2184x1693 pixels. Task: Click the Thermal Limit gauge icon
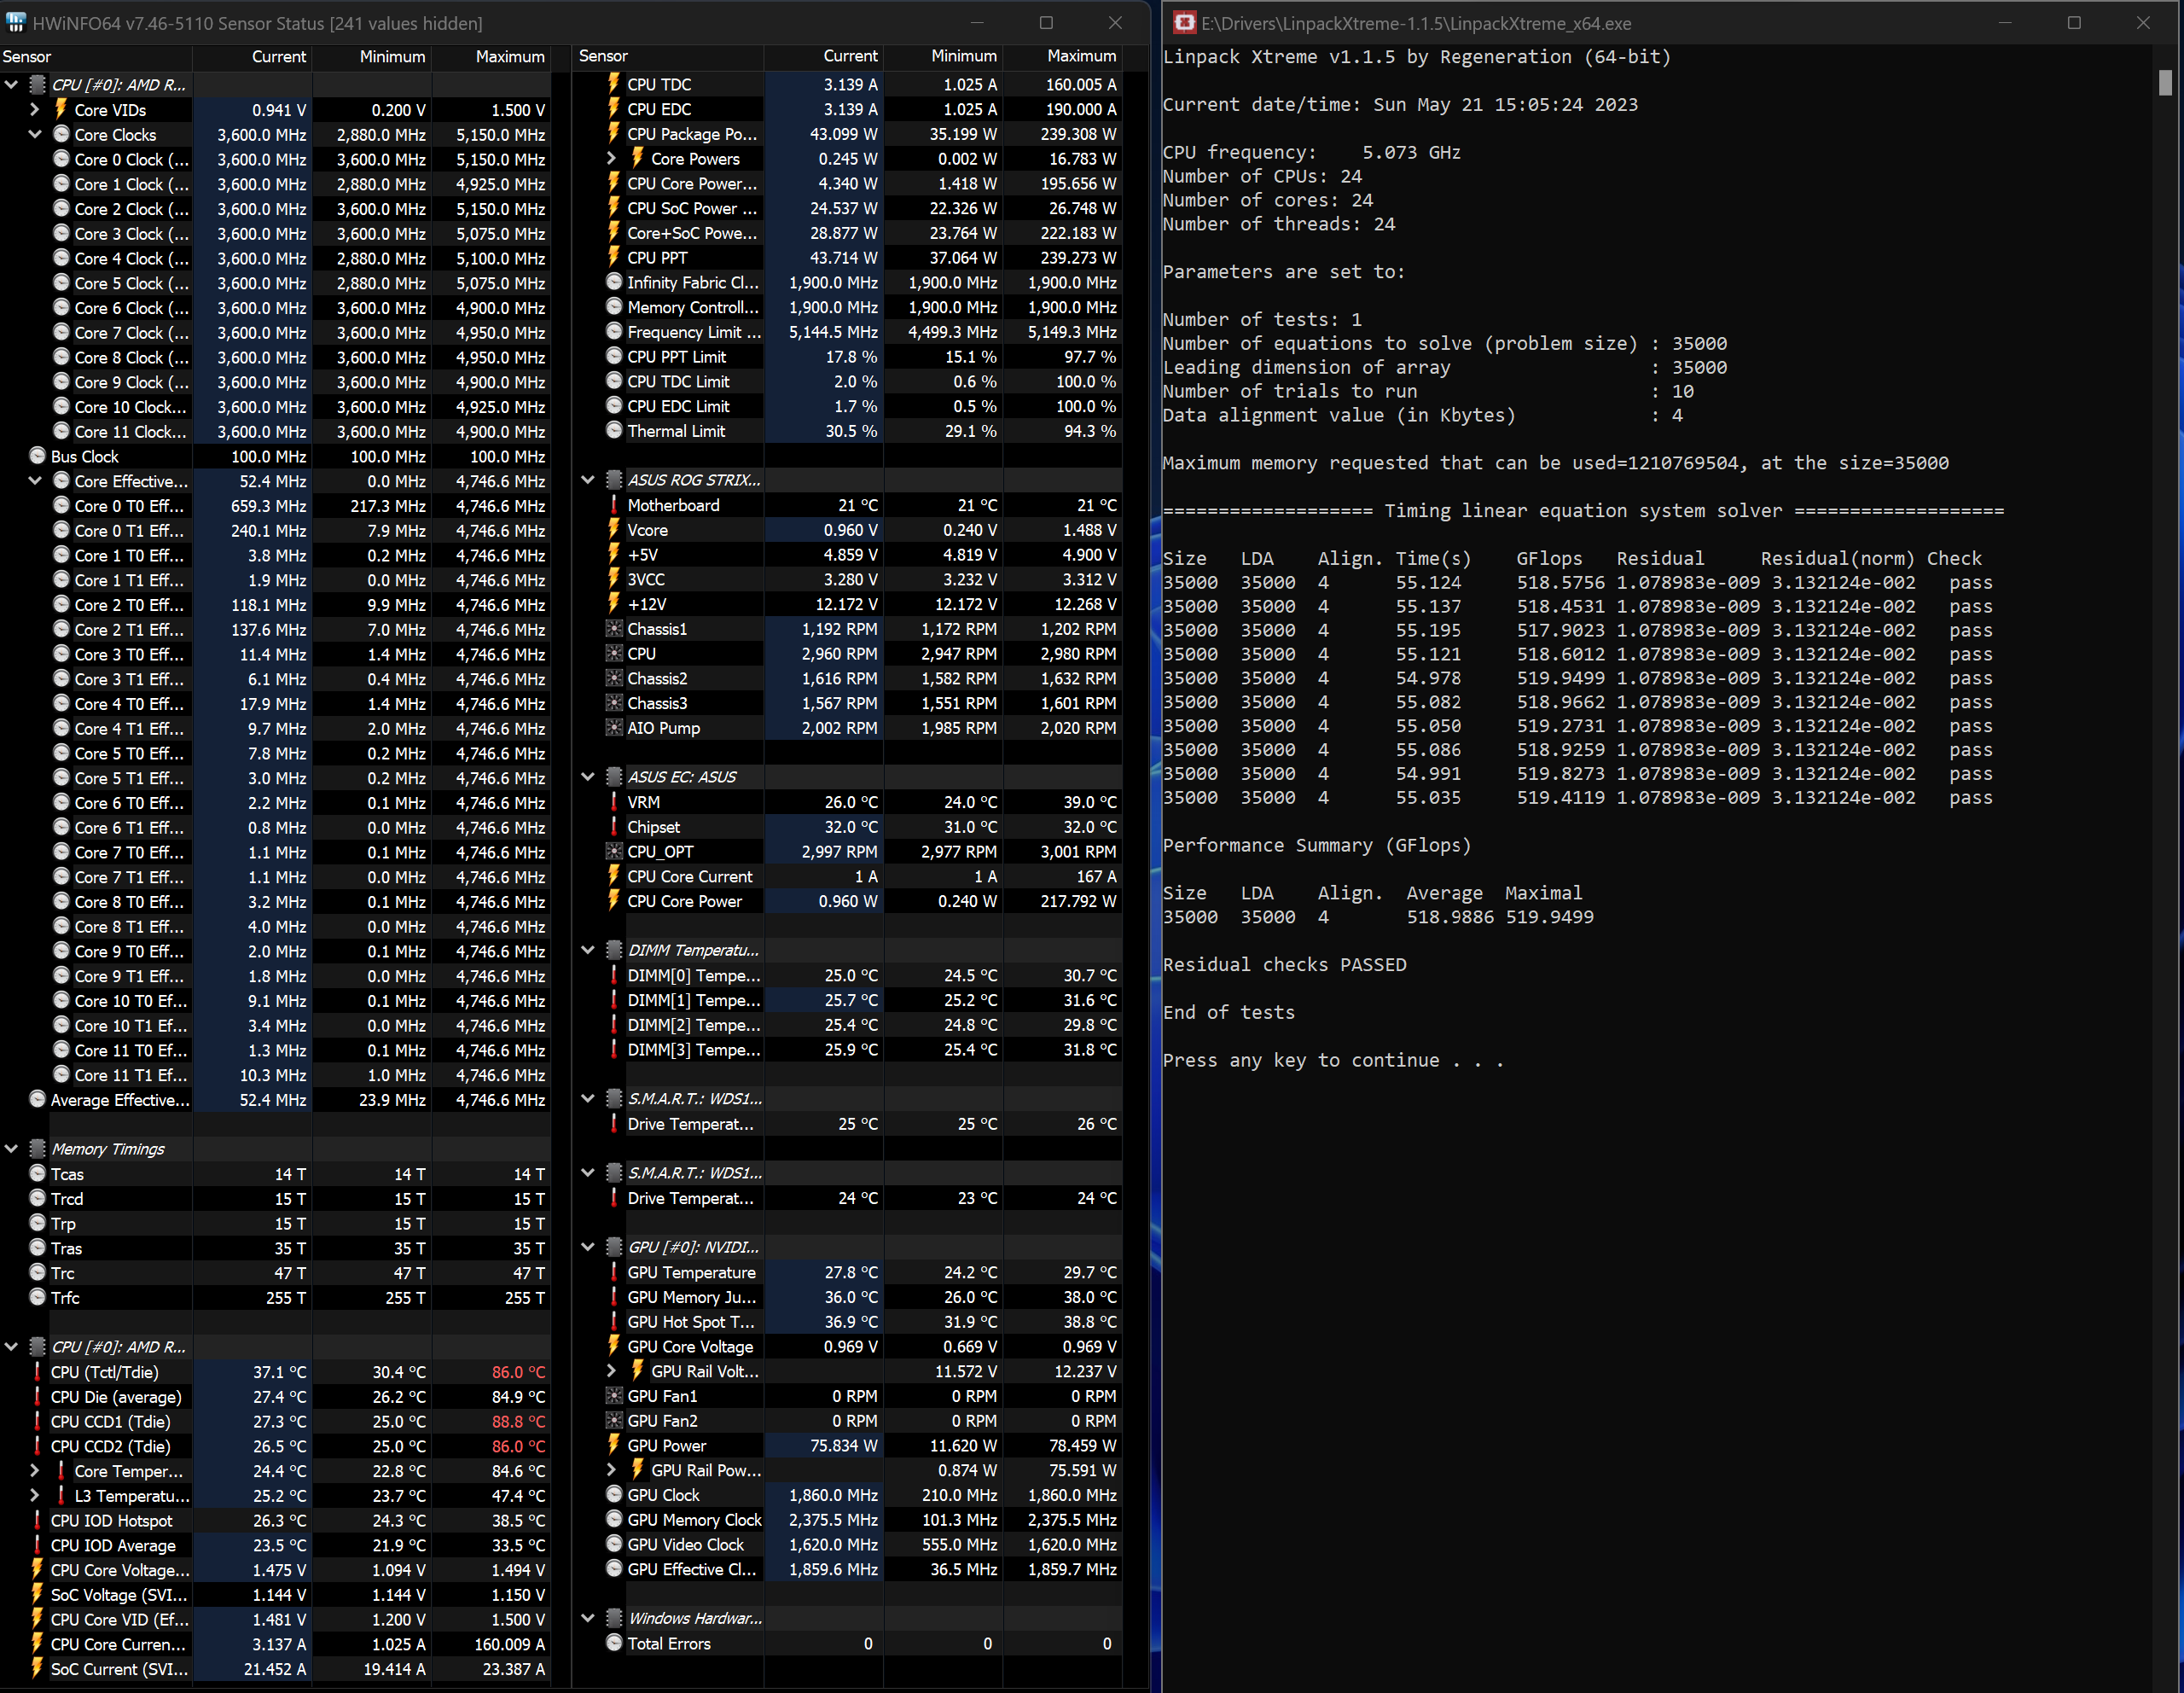coord(614,430)
